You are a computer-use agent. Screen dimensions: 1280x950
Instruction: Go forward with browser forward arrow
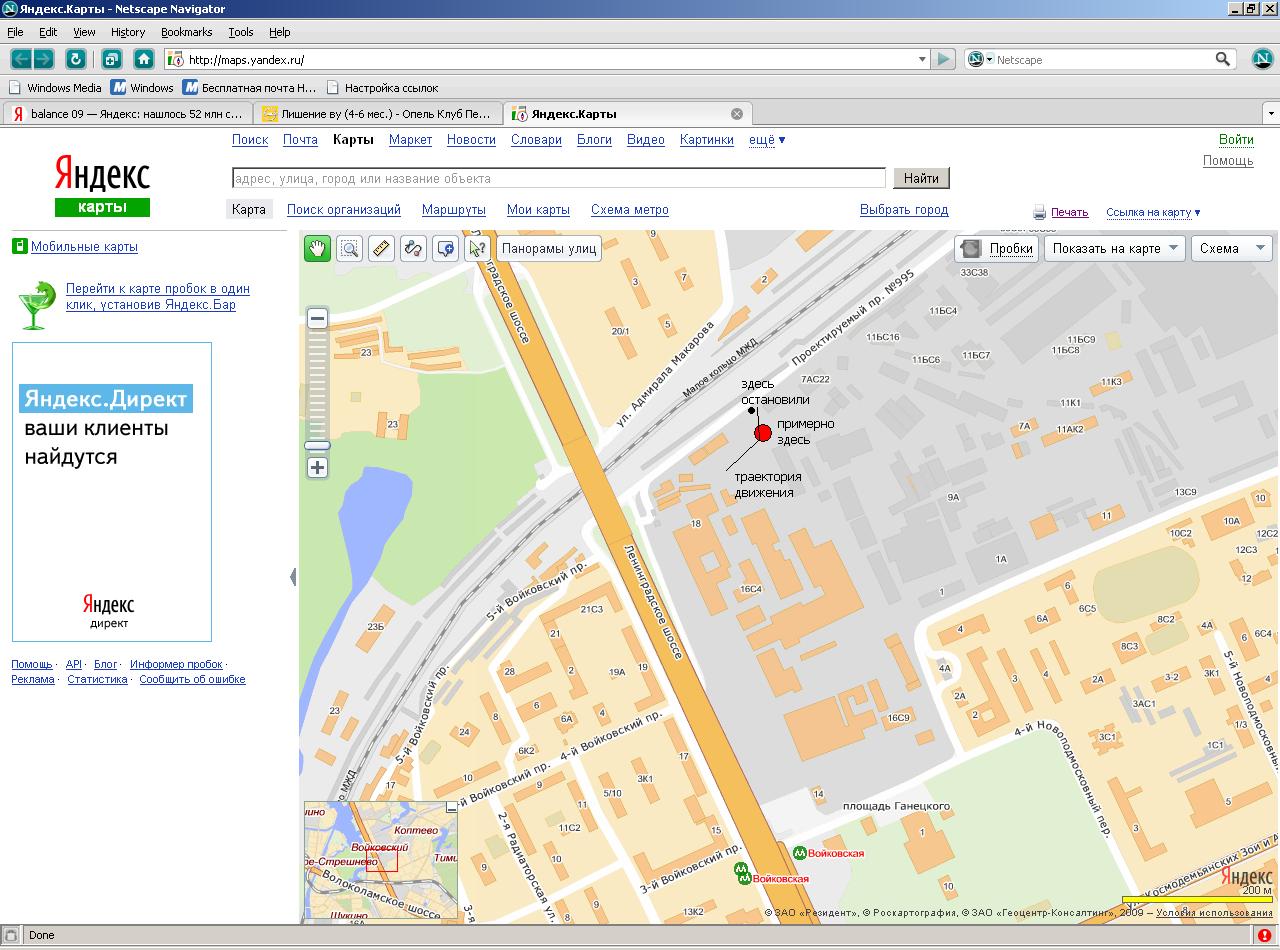(x=43, y=59)
